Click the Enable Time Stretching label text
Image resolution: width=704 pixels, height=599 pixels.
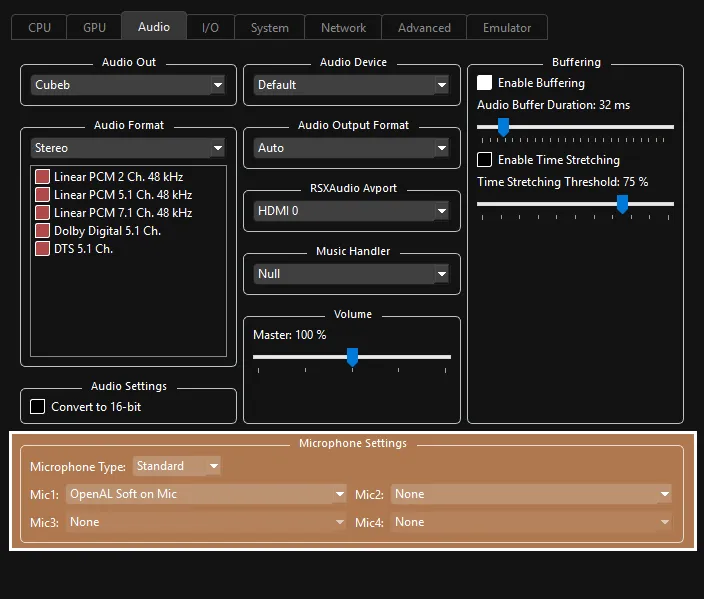pyautogui.click(x=559, y=159)
